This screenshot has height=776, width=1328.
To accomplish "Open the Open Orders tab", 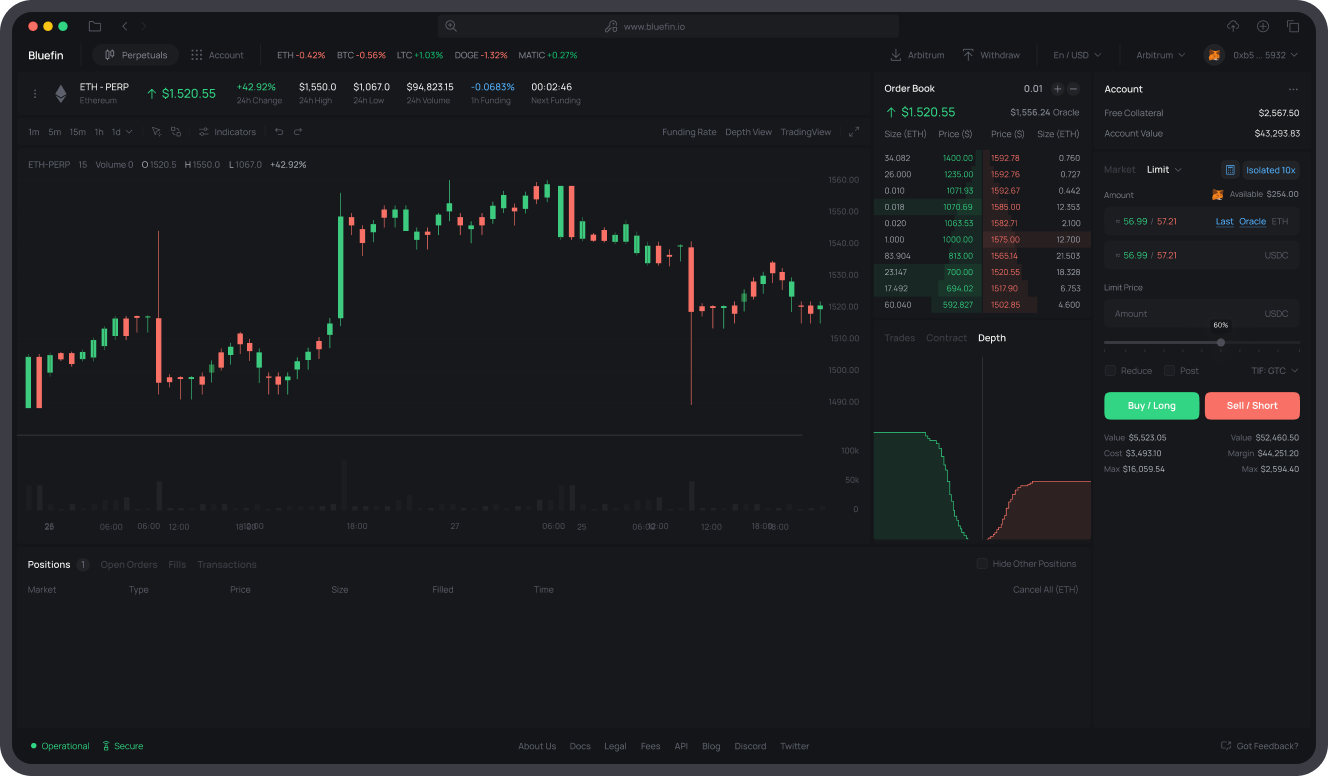I will click(129, 565).
